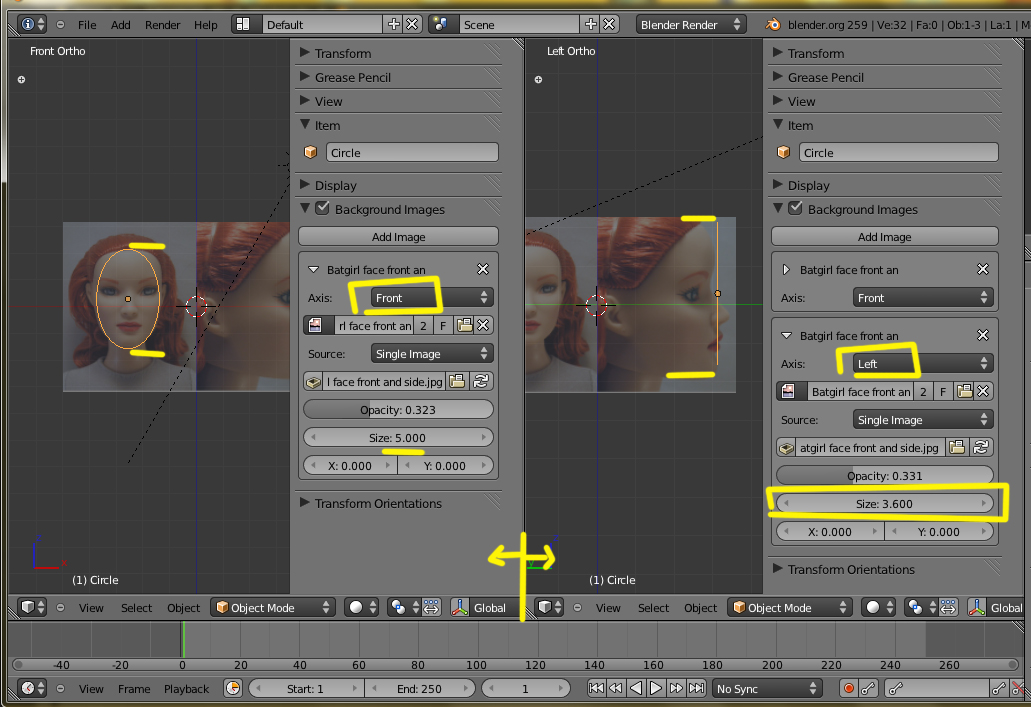Screen dimensions: 1031x707
Task: Click the timeline editor type clock icon
Action: (x=32, y=688)
